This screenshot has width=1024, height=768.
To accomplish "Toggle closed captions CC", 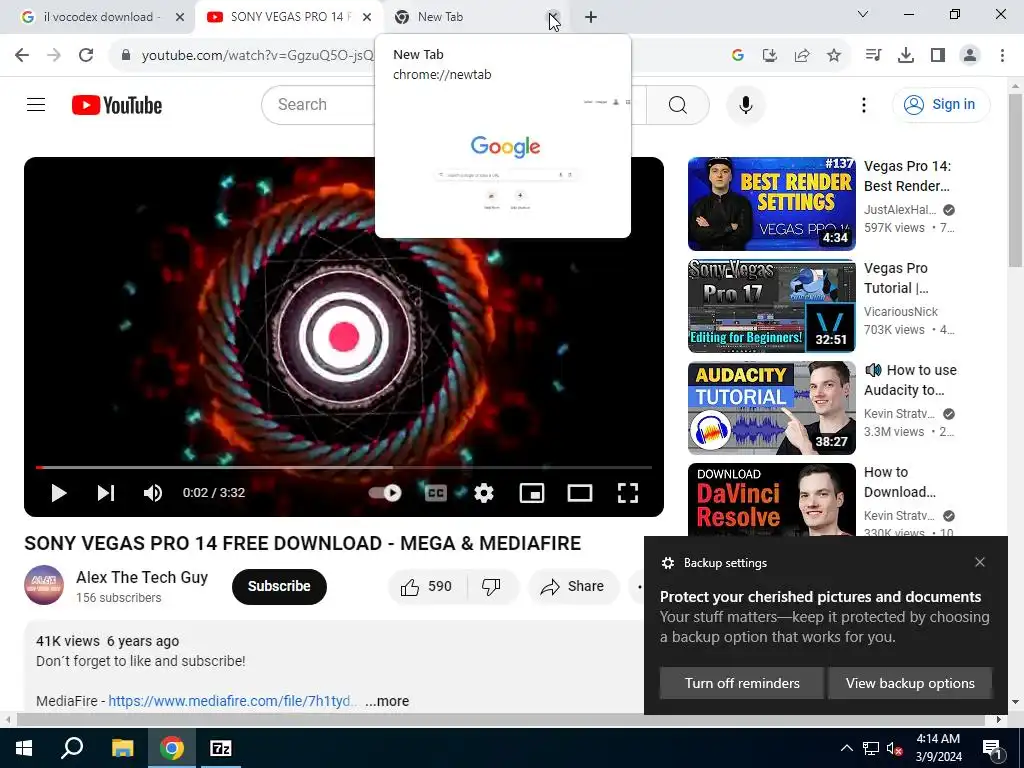I will (x=436, y=493).
